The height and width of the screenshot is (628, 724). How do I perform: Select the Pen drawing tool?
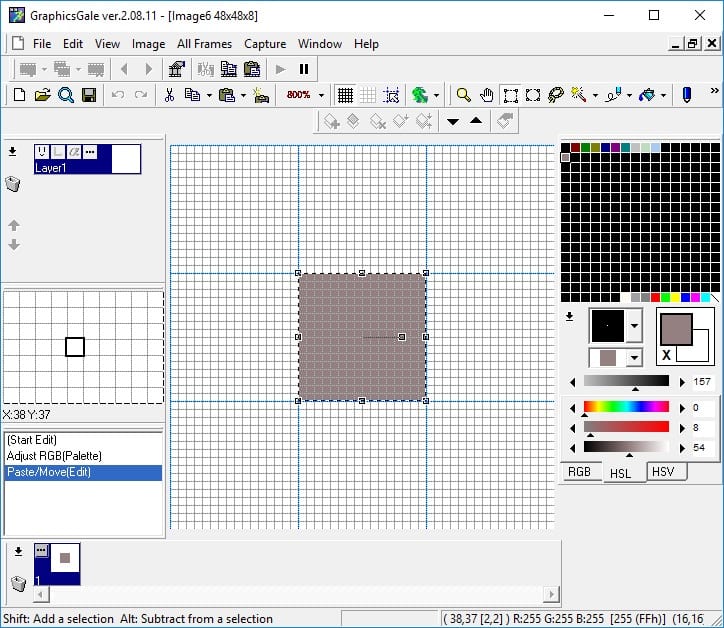(687, 95)
